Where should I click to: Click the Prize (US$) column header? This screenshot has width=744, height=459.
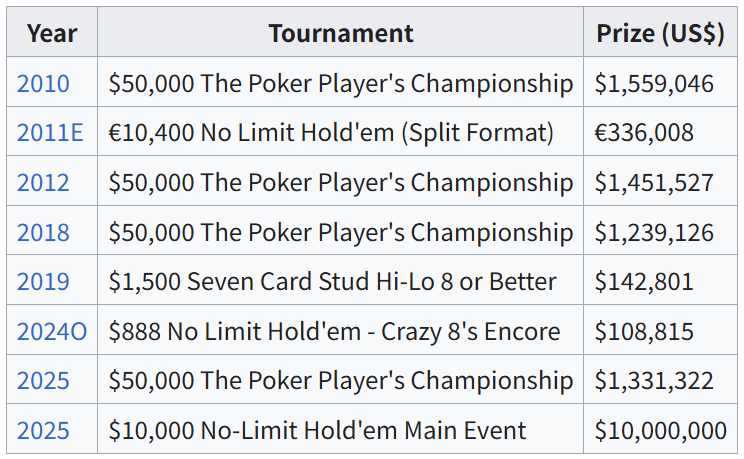coord(660,33)
